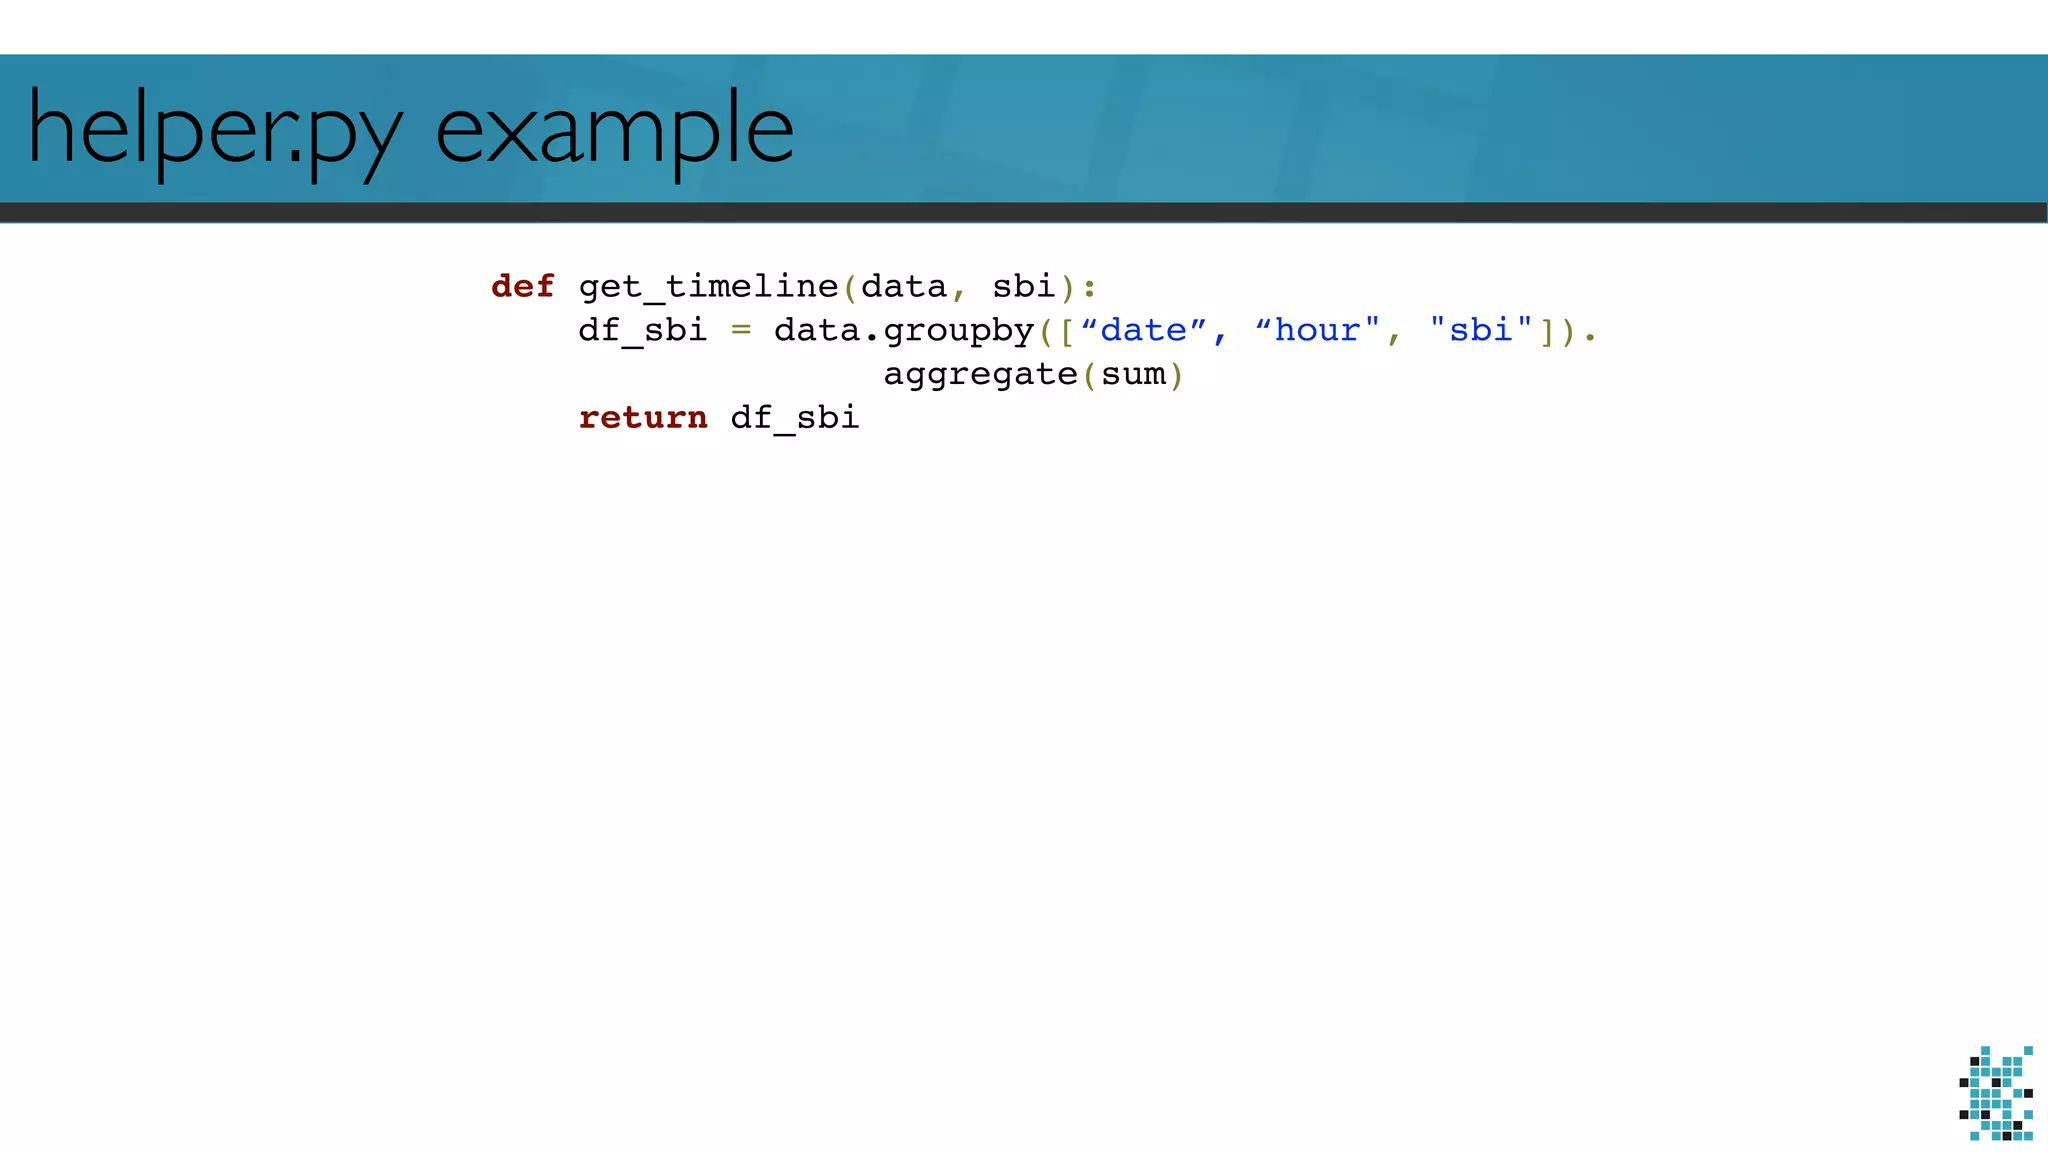Click 'data.groupby' in the code

pyautogui.click(x=904, y=332)
